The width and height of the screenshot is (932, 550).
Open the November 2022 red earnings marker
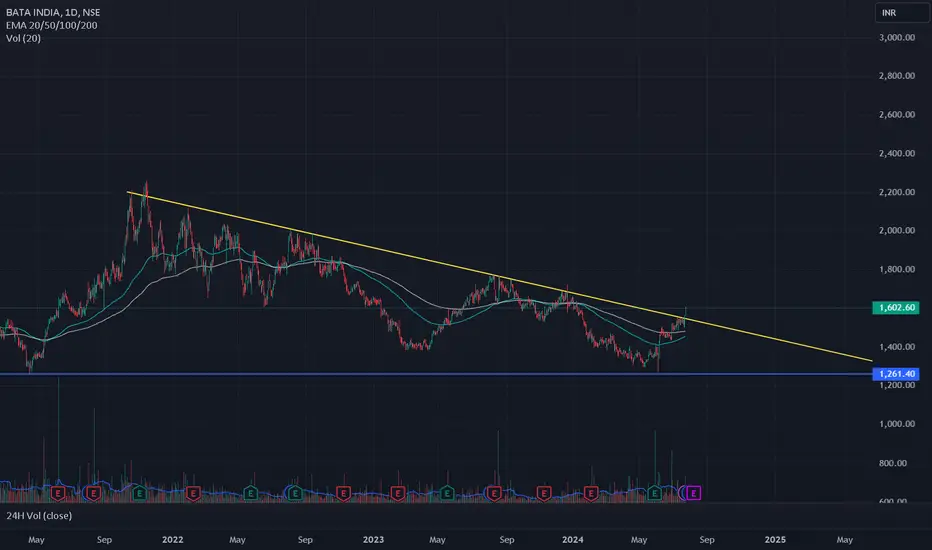click(343, 493)
